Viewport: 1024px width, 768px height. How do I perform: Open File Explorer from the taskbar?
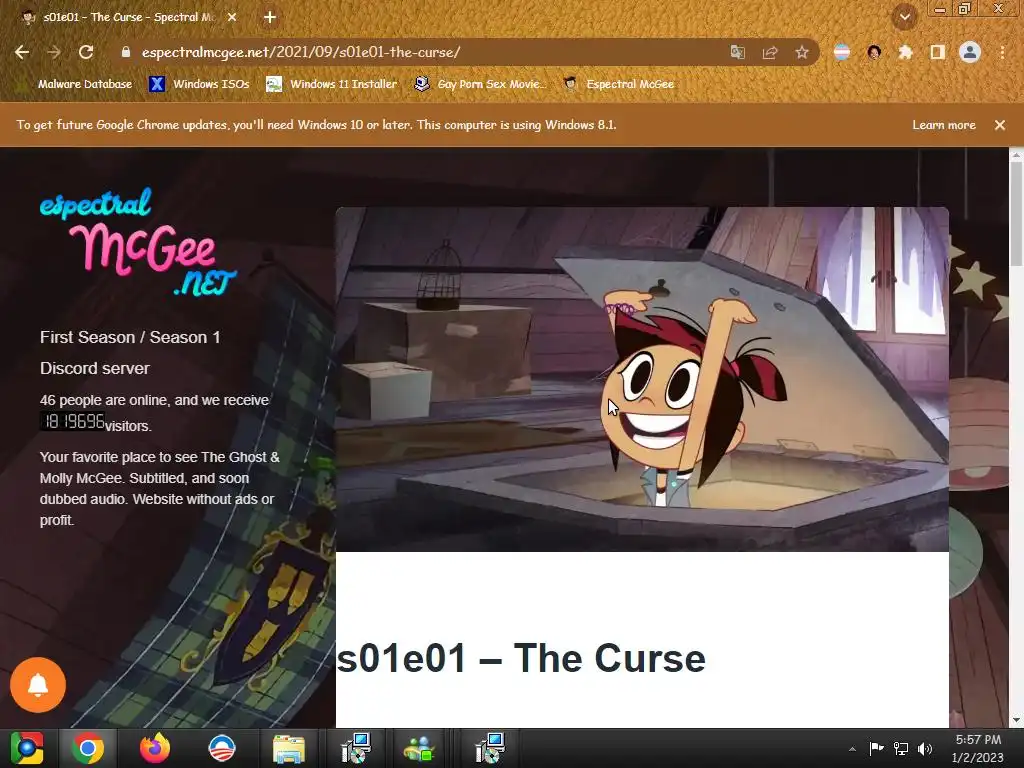[x=289, y=748]
